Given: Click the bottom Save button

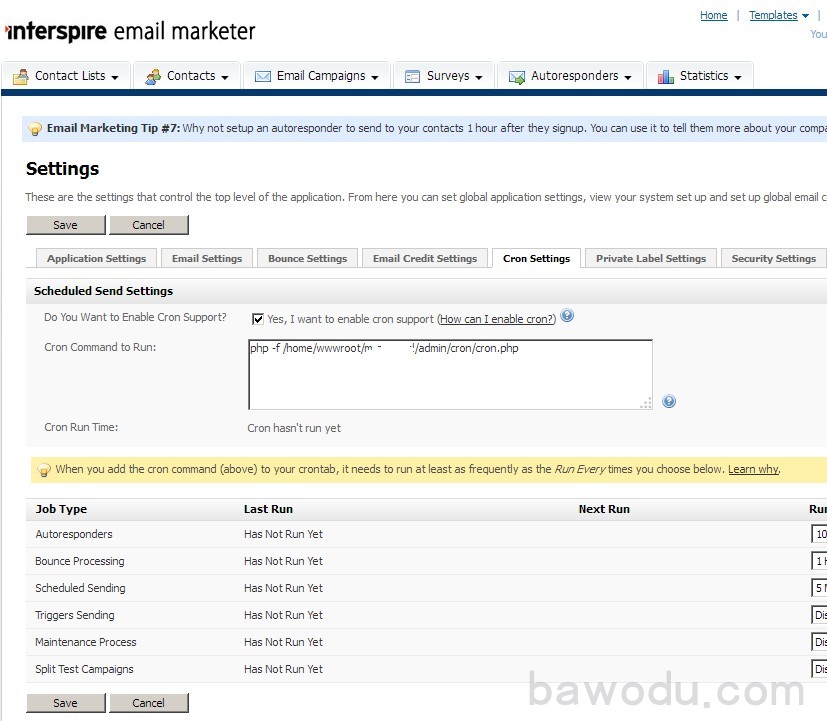Looking at the screenshot, I should pos(65,703).
